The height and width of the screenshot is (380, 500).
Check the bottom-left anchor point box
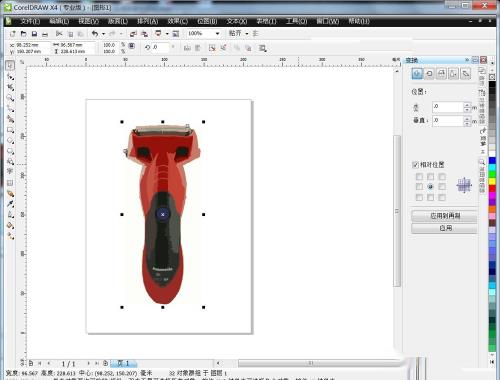419,197
